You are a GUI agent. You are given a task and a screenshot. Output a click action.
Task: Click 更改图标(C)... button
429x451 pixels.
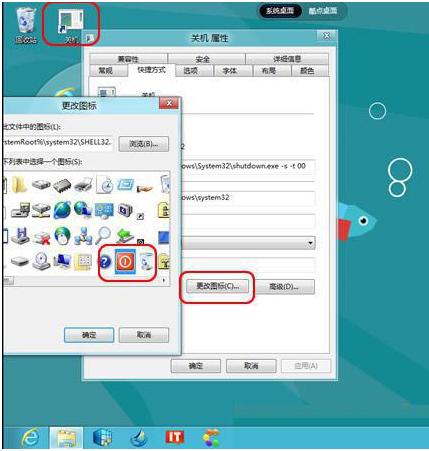pos(217,286)
